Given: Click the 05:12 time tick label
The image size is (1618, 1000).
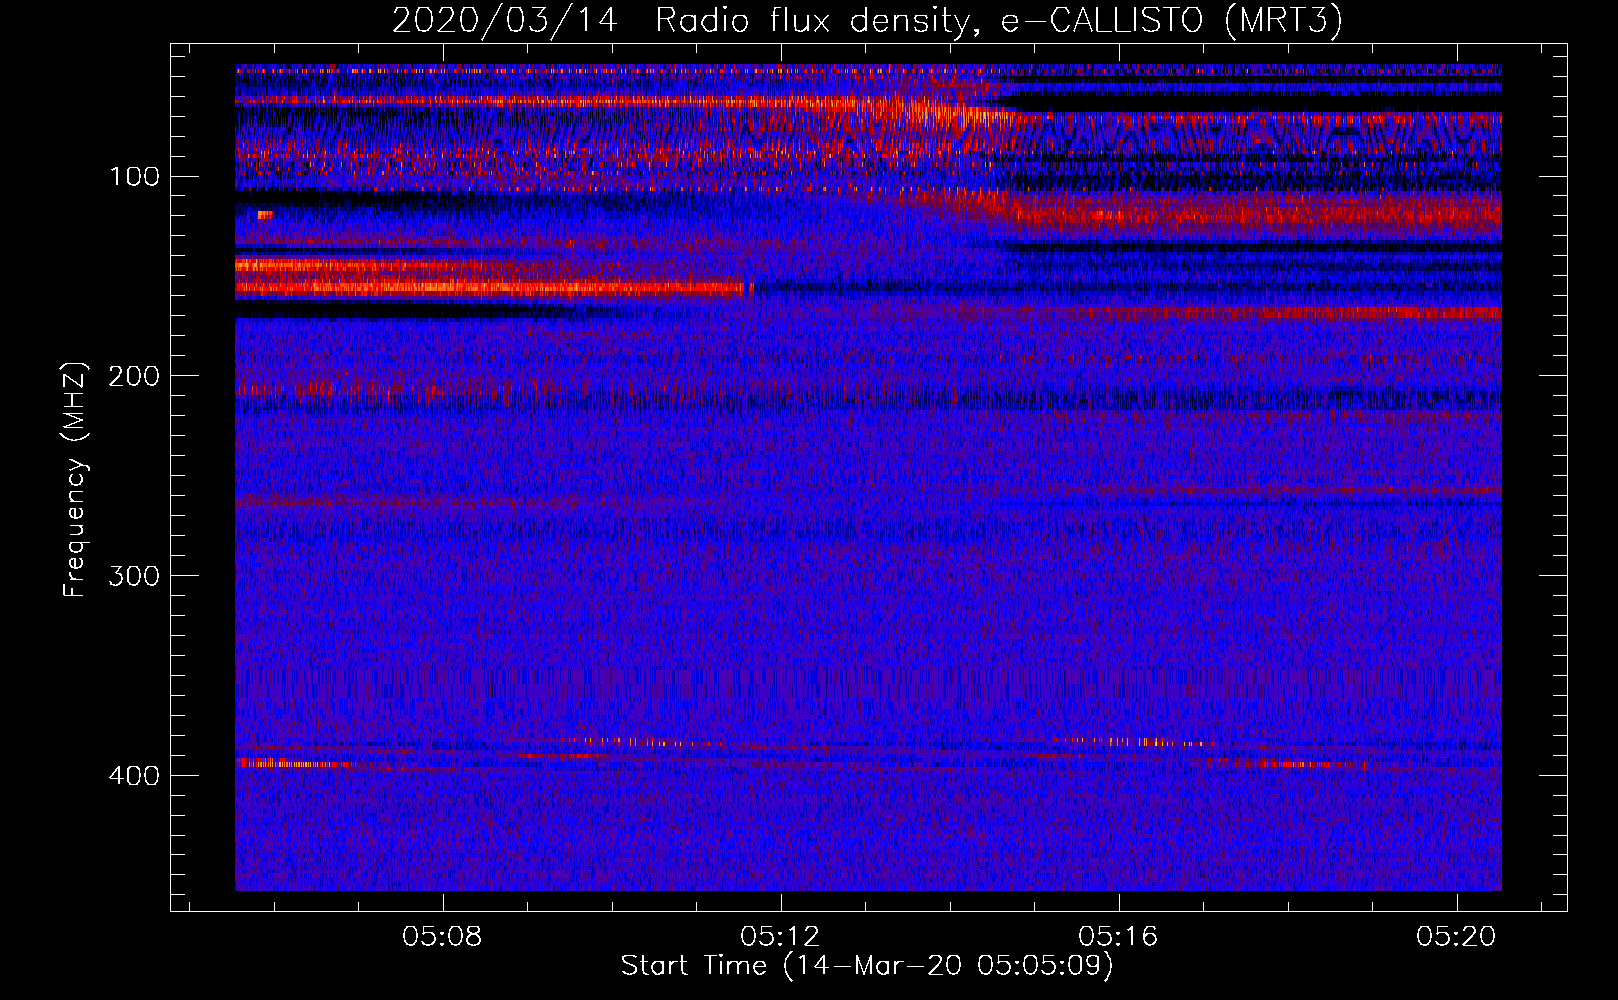Looking at the screenshot, I should click(x=780, y=936).
